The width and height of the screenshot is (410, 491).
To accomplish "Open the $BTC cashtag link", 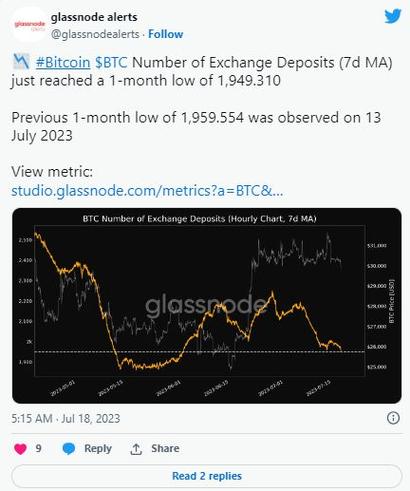I will (111, 62).
